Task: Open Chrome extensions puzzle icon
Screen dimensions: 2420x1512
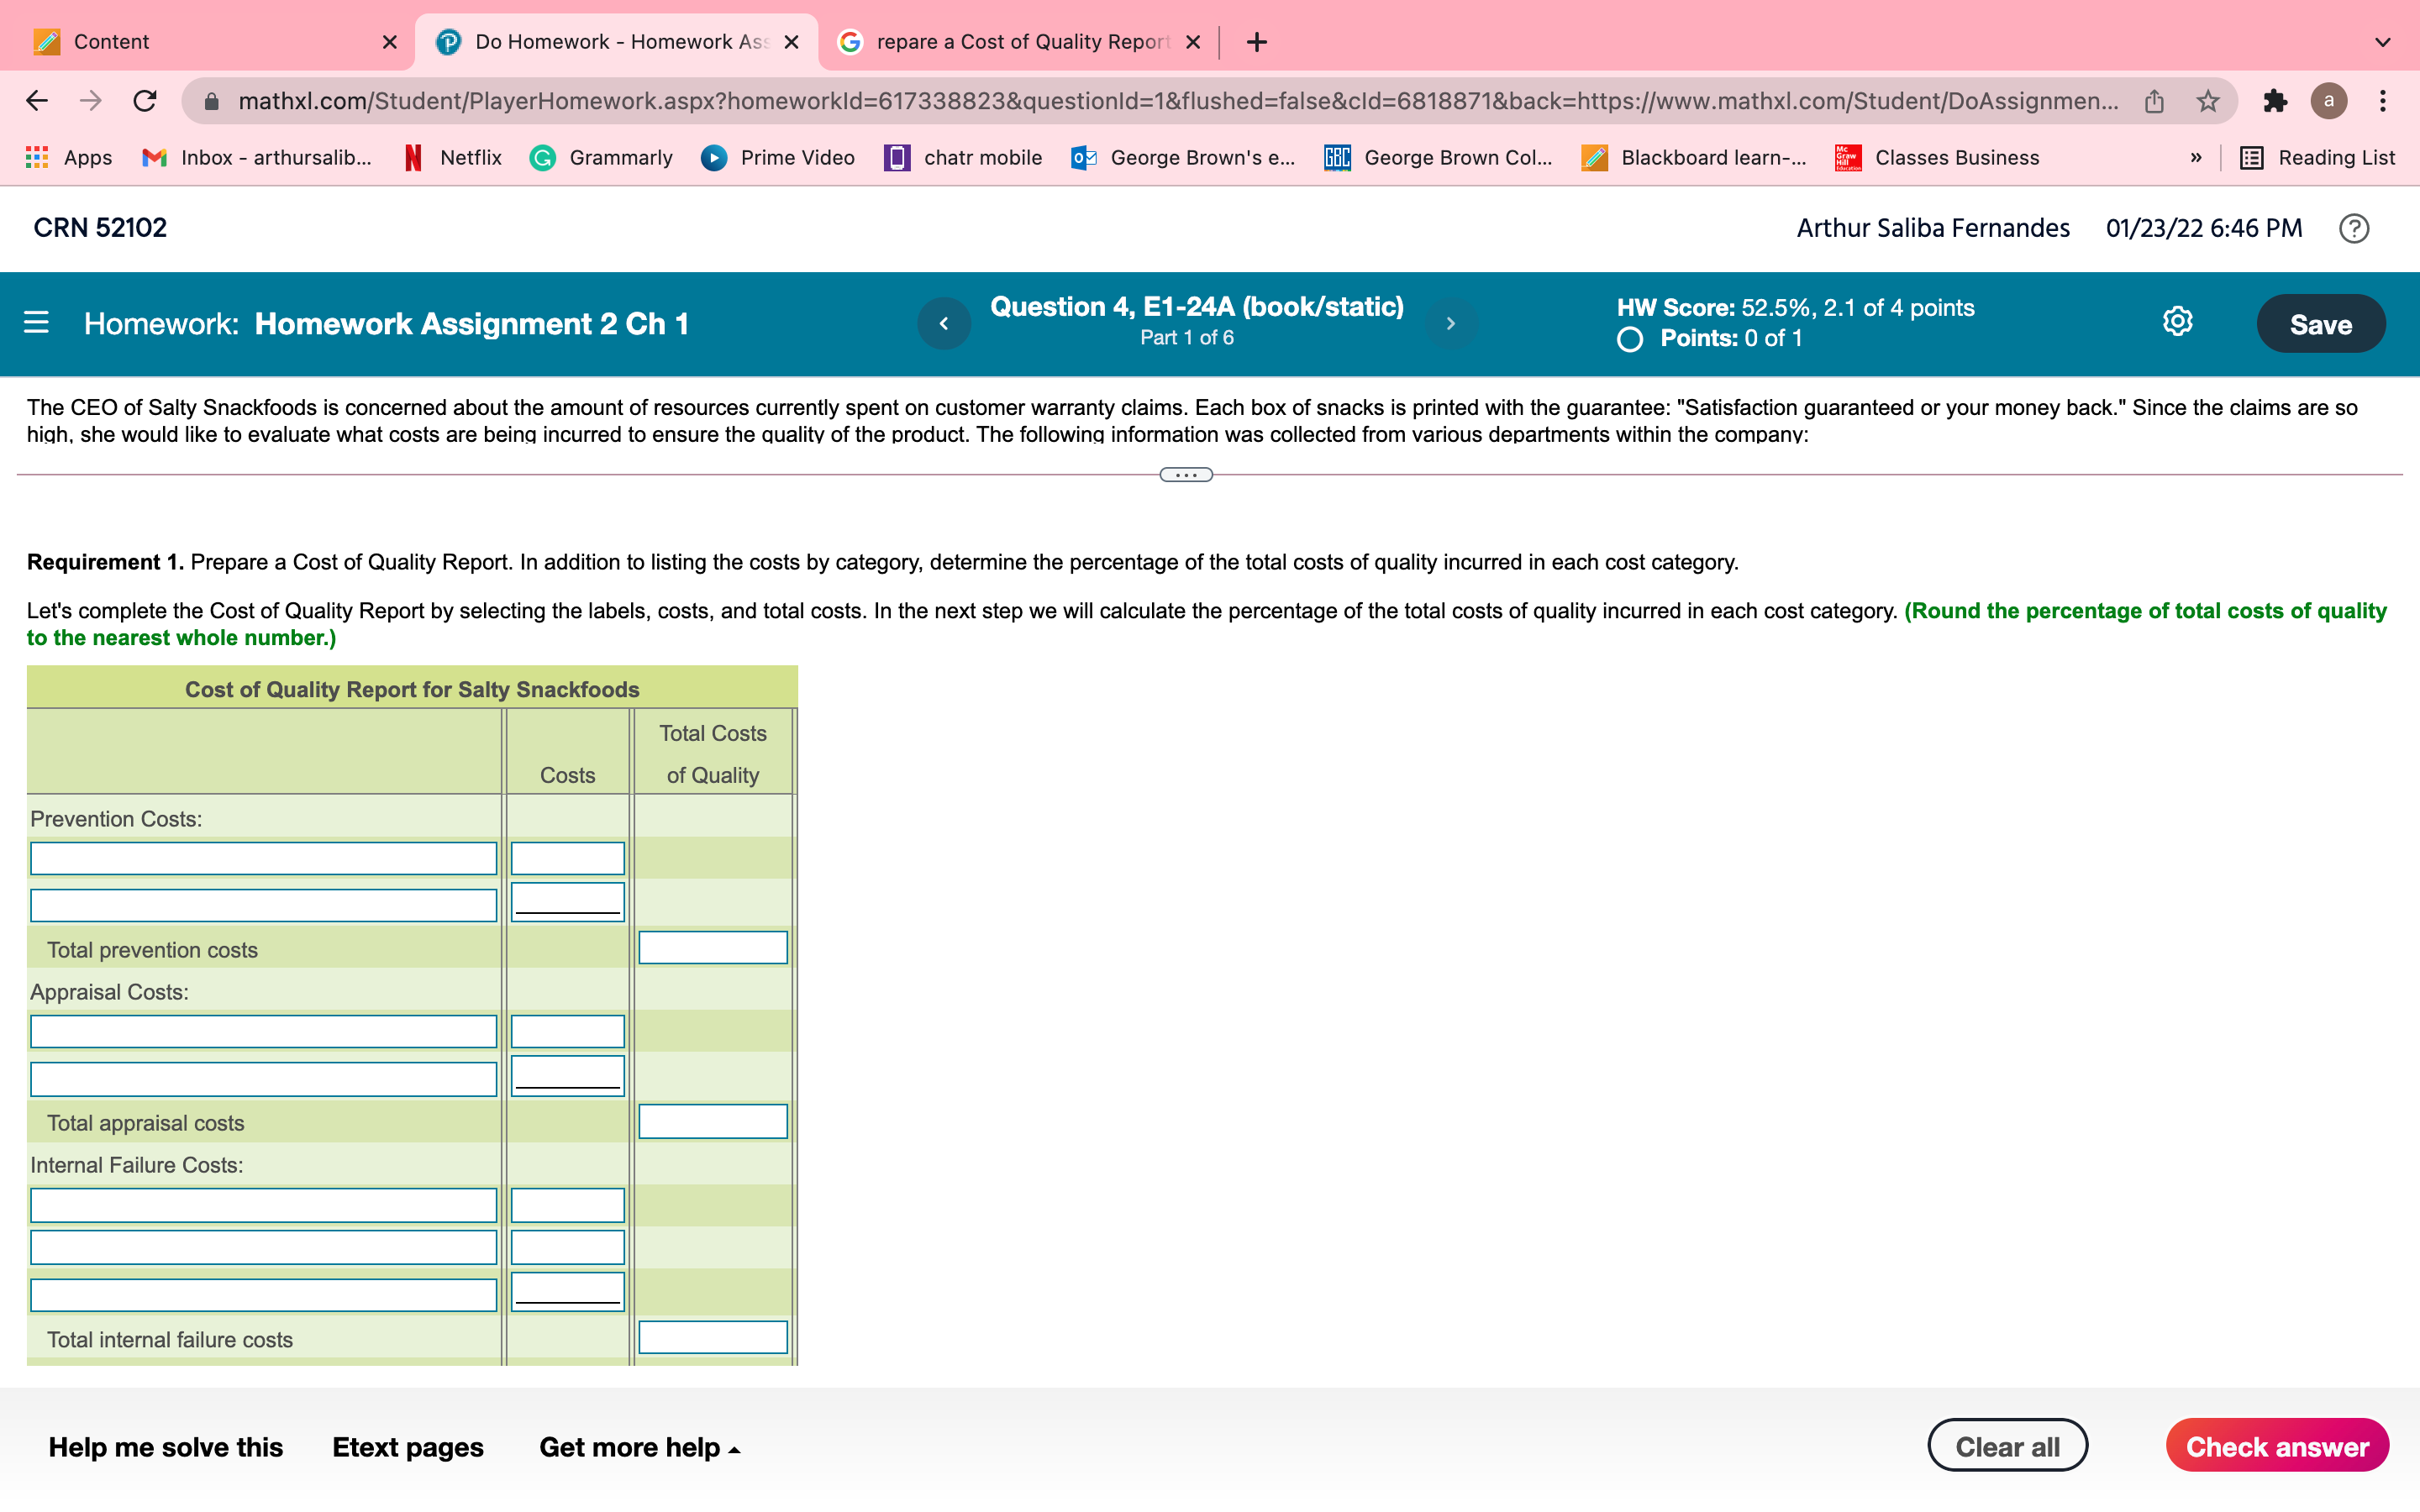Action: [x=2274, y=101]
